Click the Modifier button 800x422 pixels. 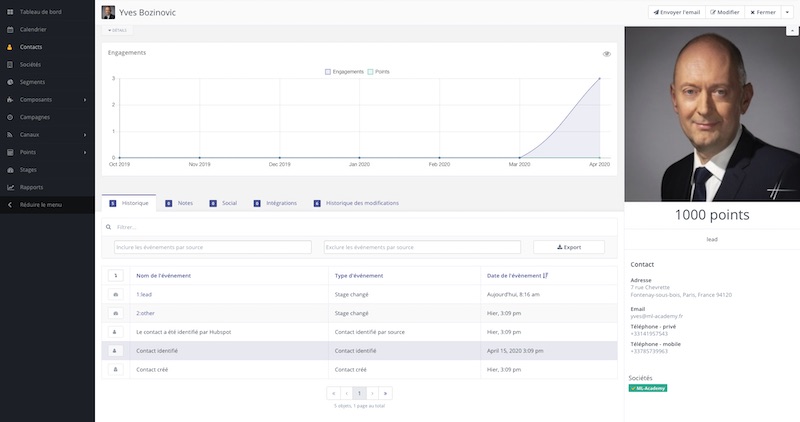coord(725,12)
